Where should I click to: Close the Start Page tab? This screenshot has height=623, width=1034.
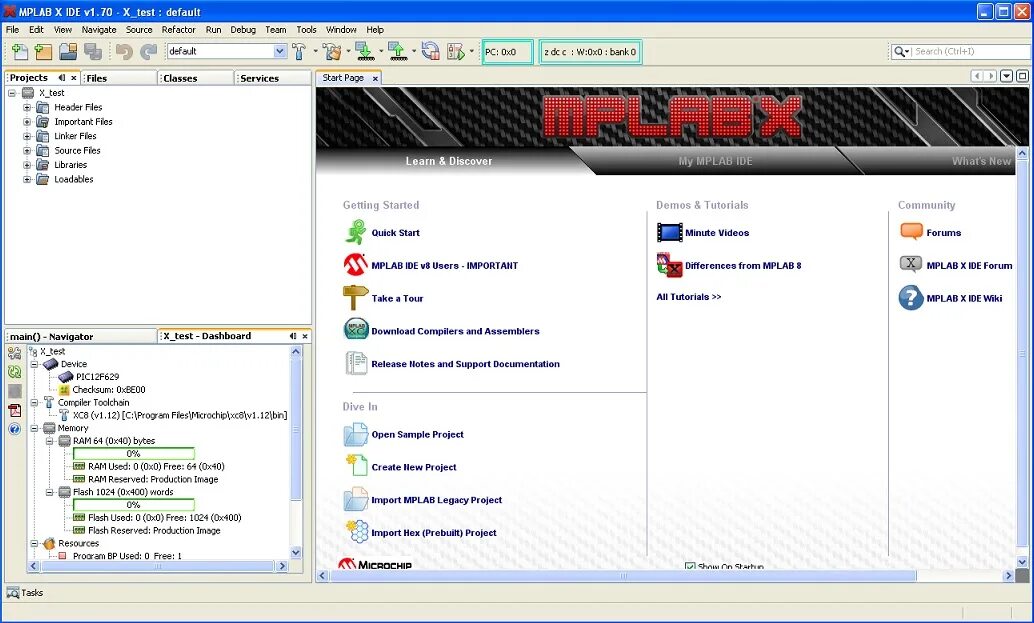point(375,78)
